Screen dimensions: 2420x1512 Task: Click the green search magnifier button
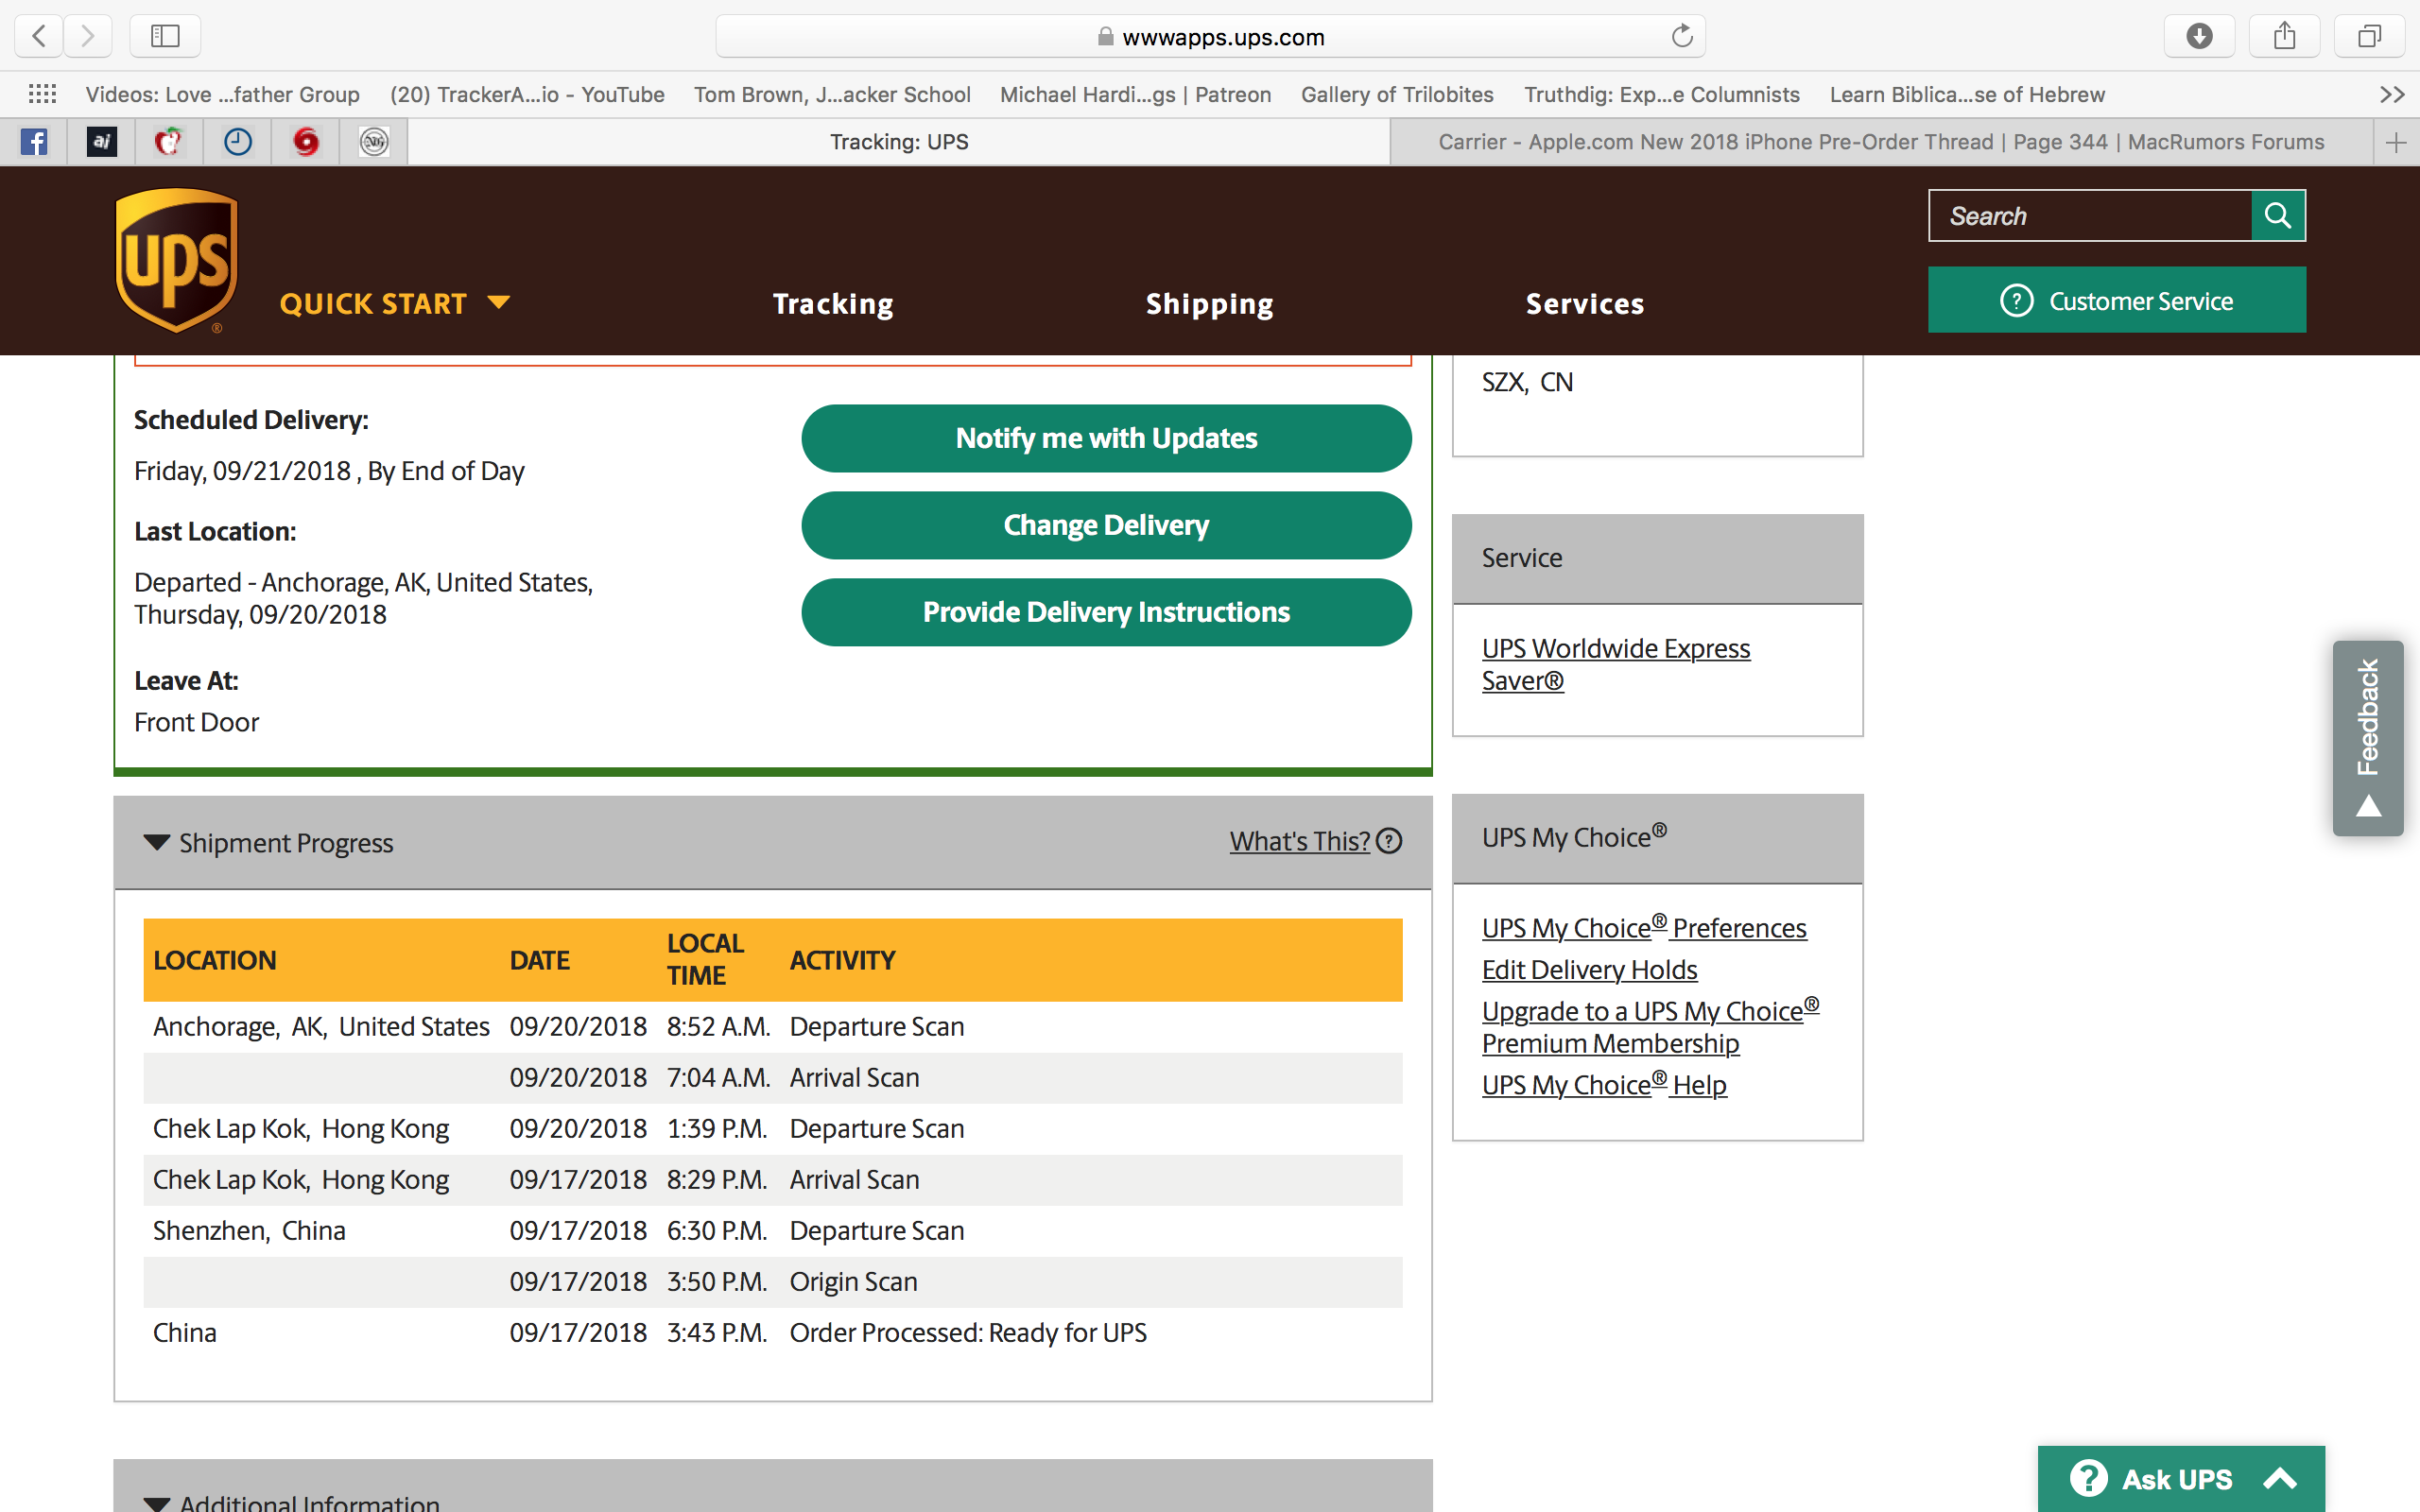pos(2278,215)
